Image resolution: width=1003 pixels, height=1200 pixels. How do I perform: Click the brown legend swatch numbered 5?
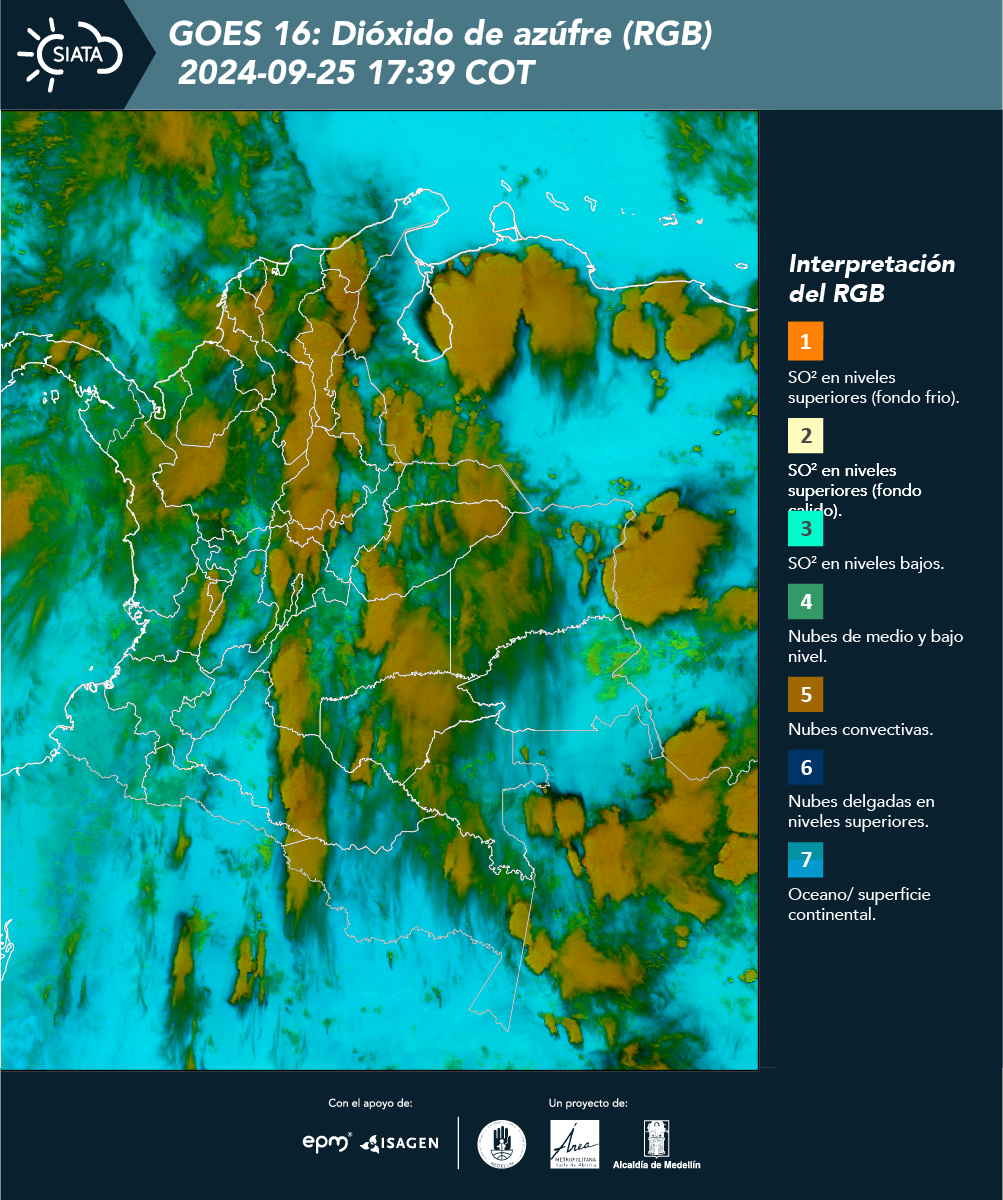[805, 693]
